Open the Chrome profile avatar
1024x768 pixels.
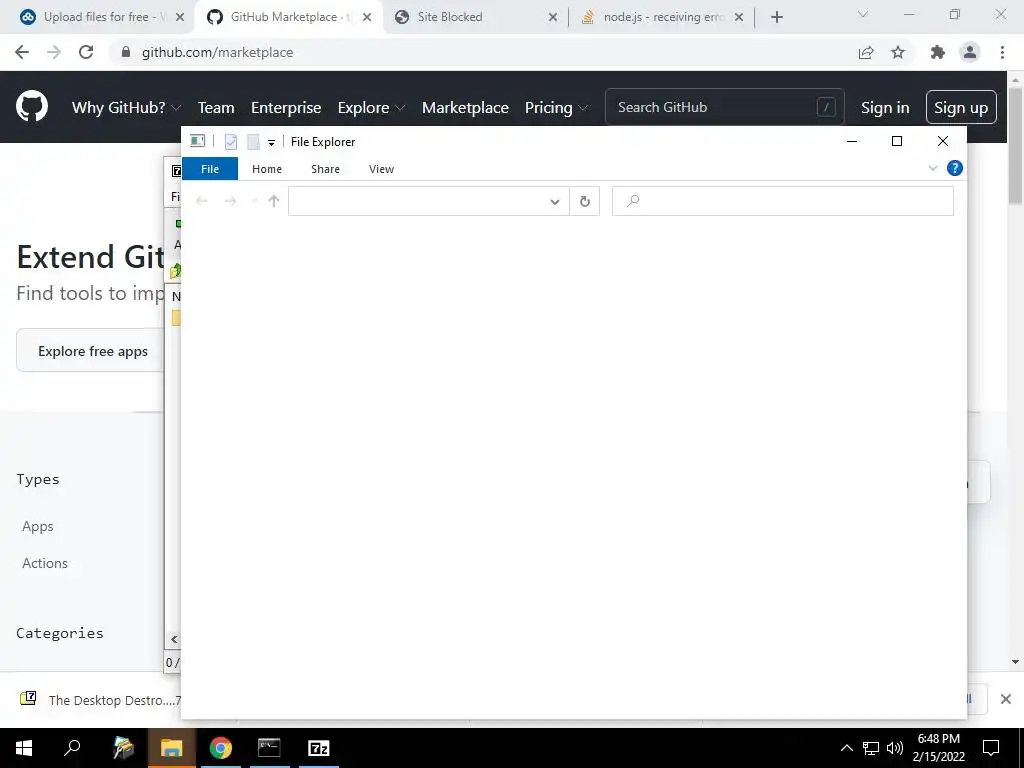pos(970,52)
